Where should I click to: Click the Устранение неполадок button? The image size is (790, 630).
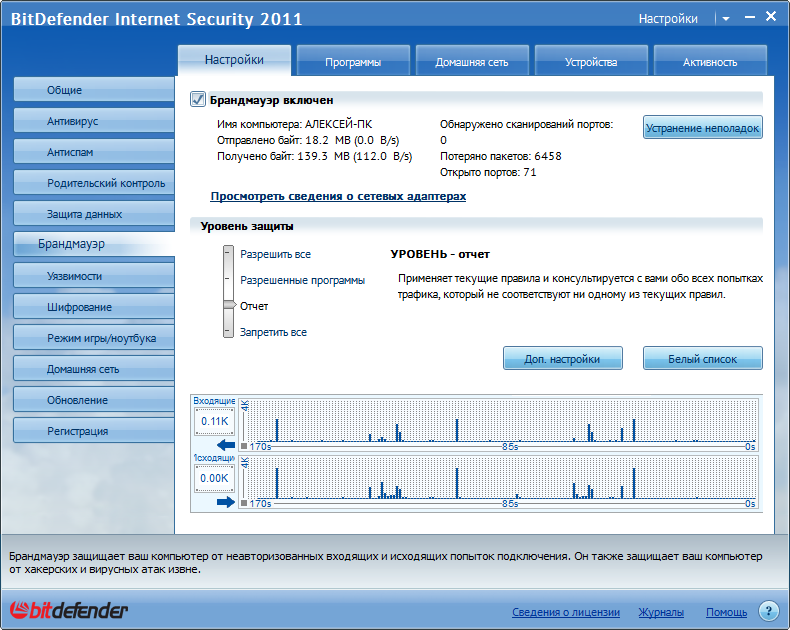pyautogui.click(x=702, y=128)
